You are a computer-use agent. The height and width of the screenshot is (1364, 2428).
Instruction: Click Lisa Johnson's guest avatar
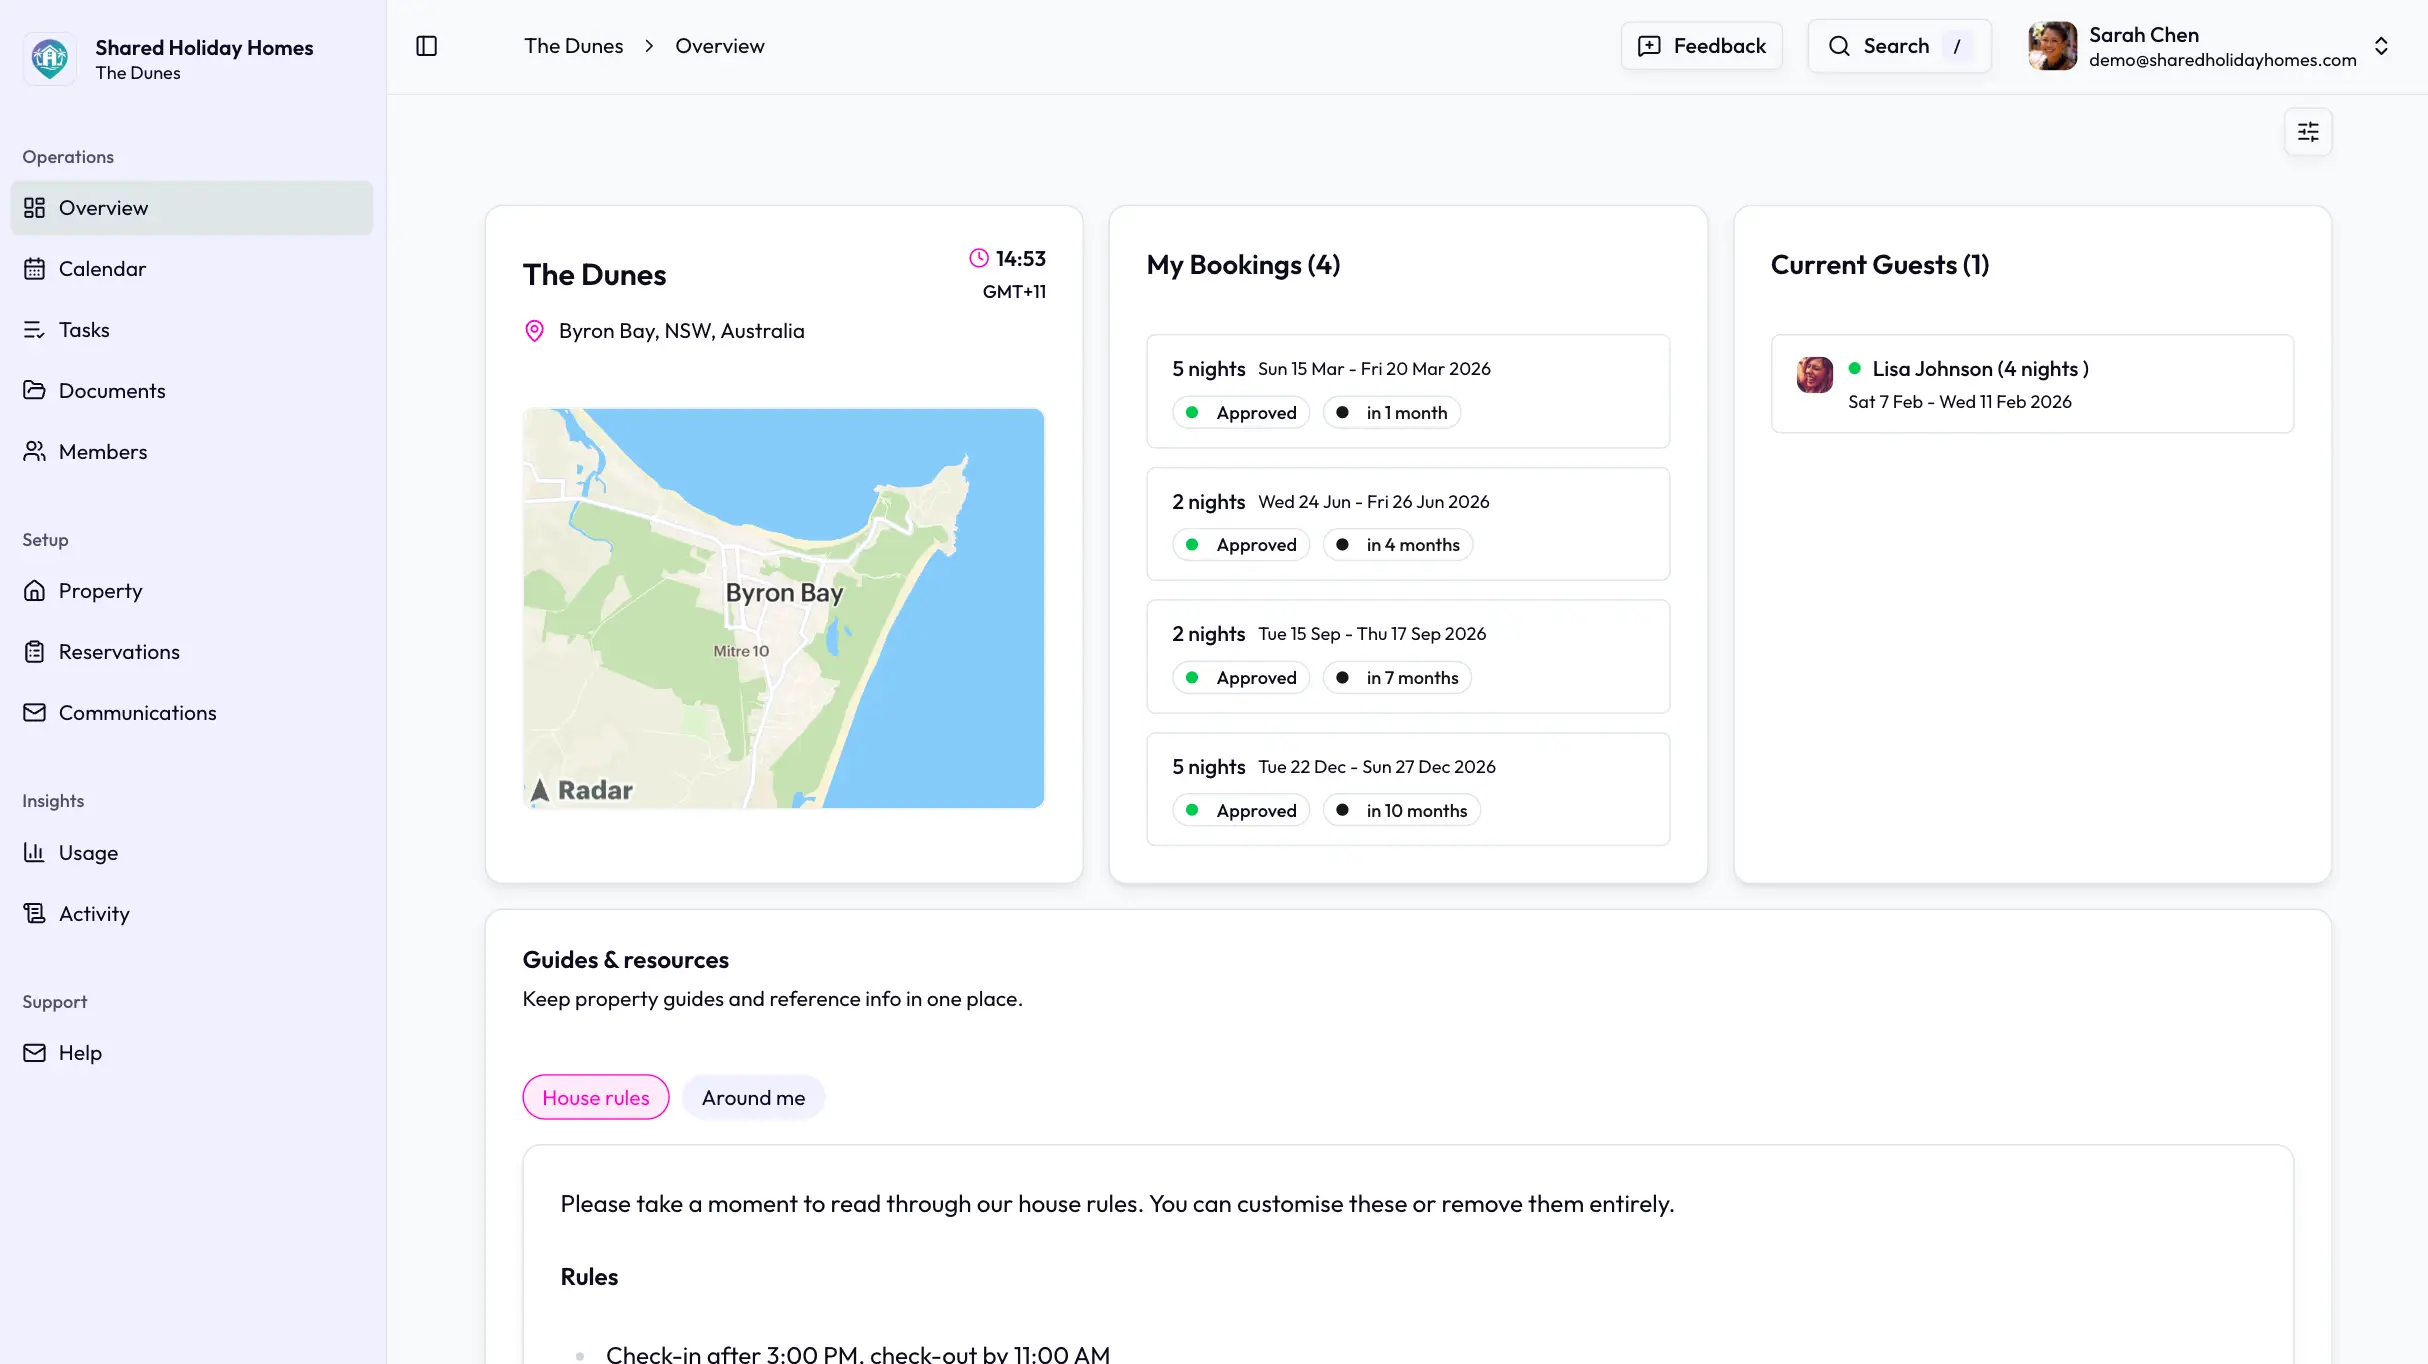click(1815, 375)
